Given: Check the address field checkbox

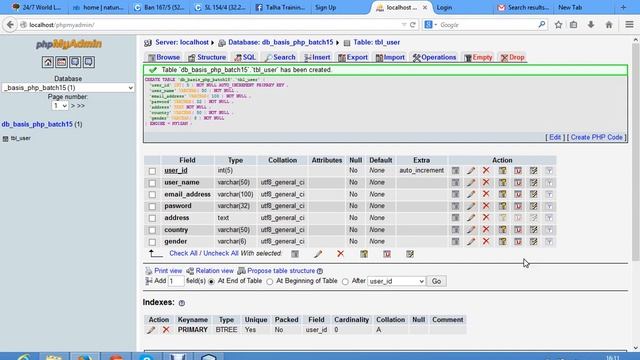Looking at the screenshot, I should click(x=152, y=218).
